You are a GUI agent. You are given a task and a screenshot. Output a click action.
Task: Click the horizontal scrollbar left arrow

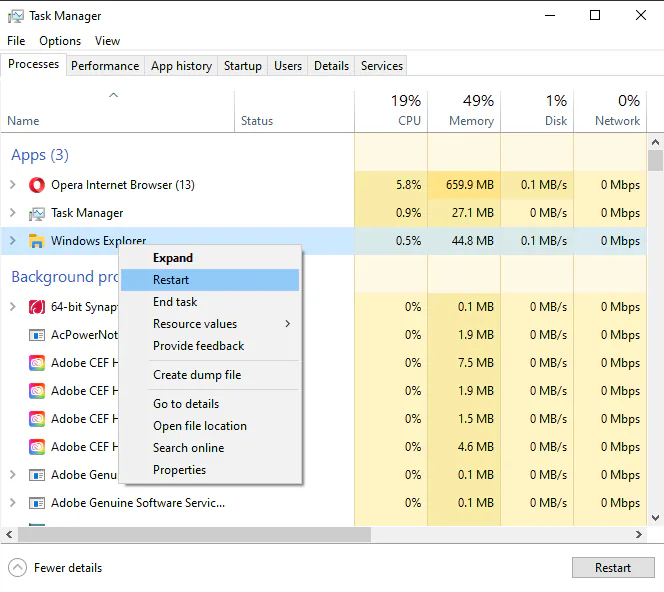(x=9, y=534)
